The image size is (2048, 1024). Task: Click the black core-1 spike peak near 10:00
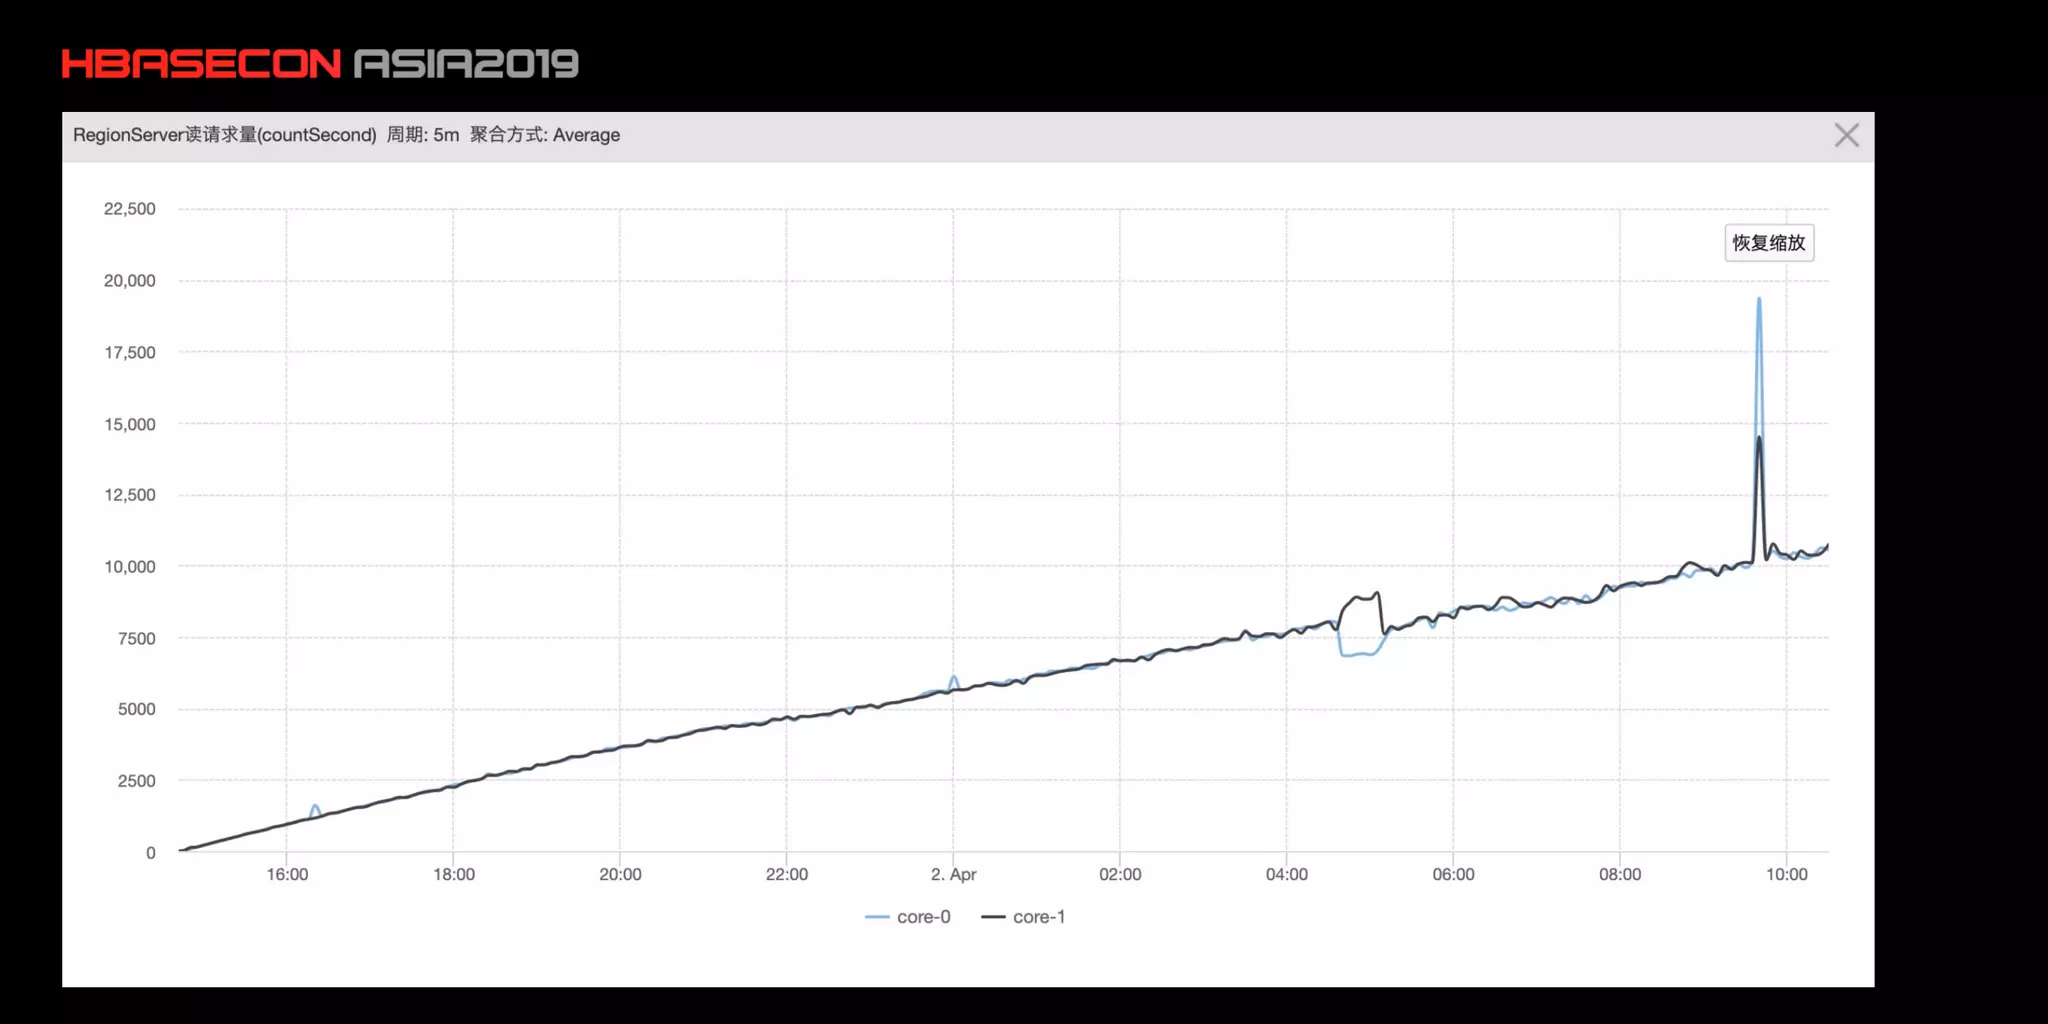pos(1759,438)
